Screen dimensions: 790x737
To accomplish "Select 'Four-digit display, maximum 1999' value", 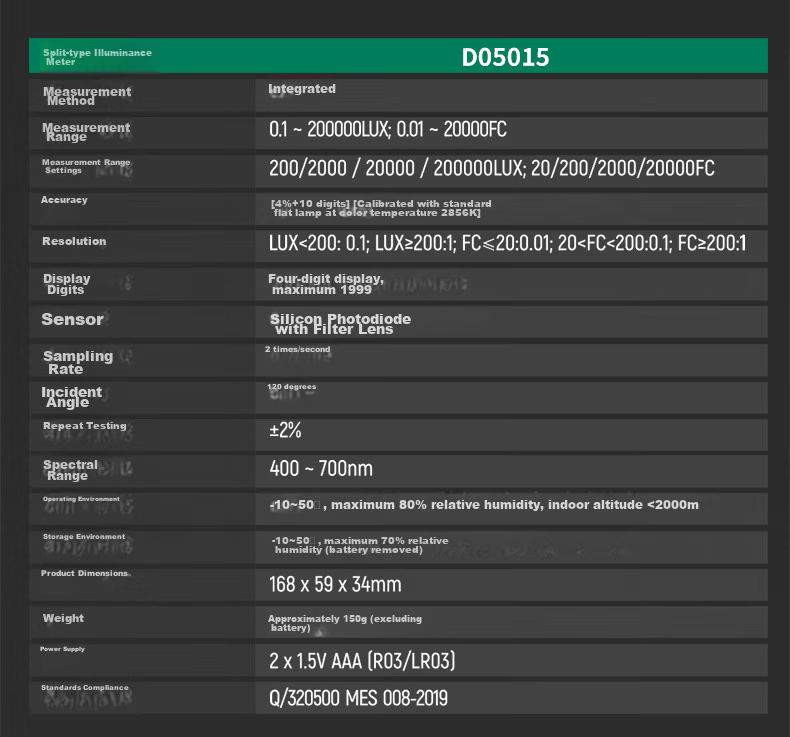I will coord(326,284).
